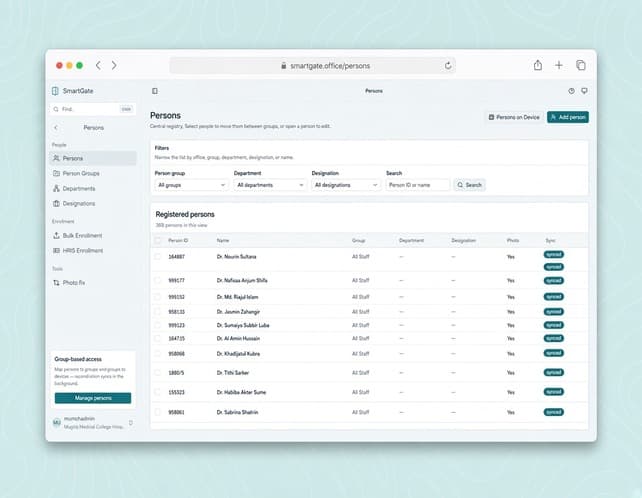This screenshot has height=498, width=642.
Task: Open Designations in the sidebar
Action: coord(93,204)
